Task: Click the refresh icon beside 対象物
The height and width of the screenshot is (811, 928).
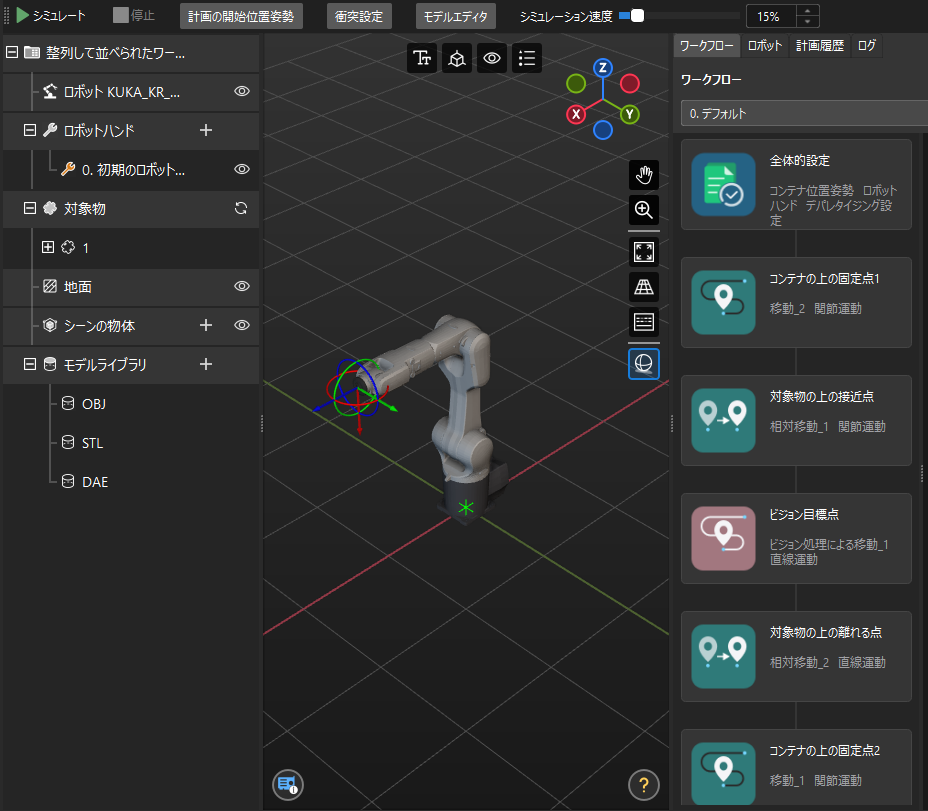Action: (240, 209)
